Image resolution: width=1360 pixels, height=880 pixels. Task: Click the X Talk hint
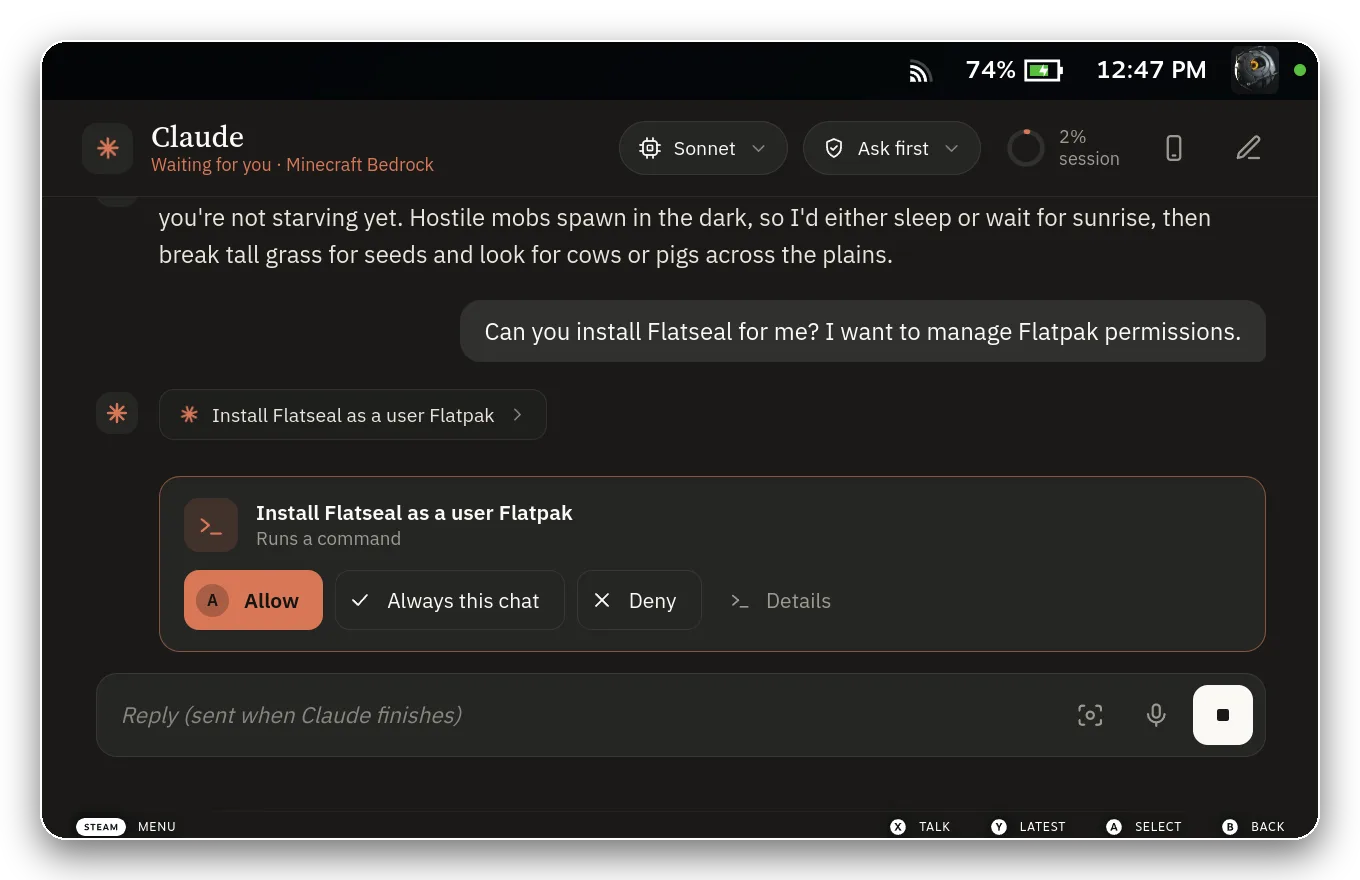(921, 827)
